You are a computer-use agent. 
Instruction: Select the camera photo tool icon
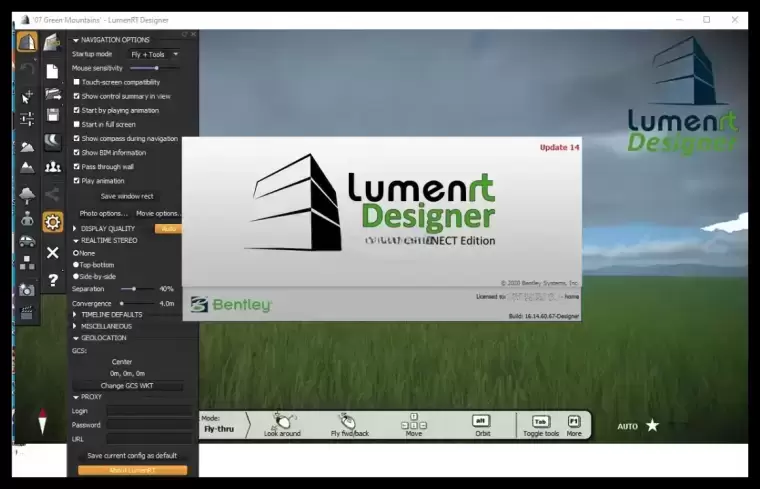pos(27,290)
